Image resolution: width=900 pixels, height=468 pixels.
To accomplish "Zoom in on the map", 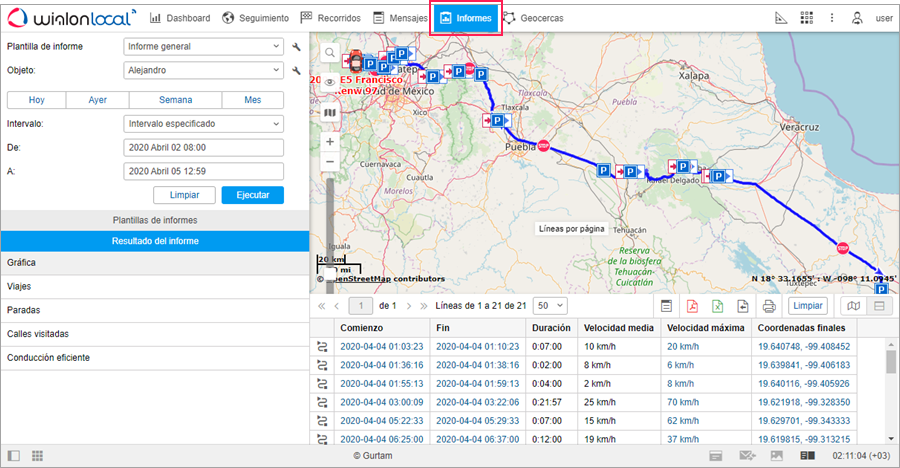I will [330, 141].
